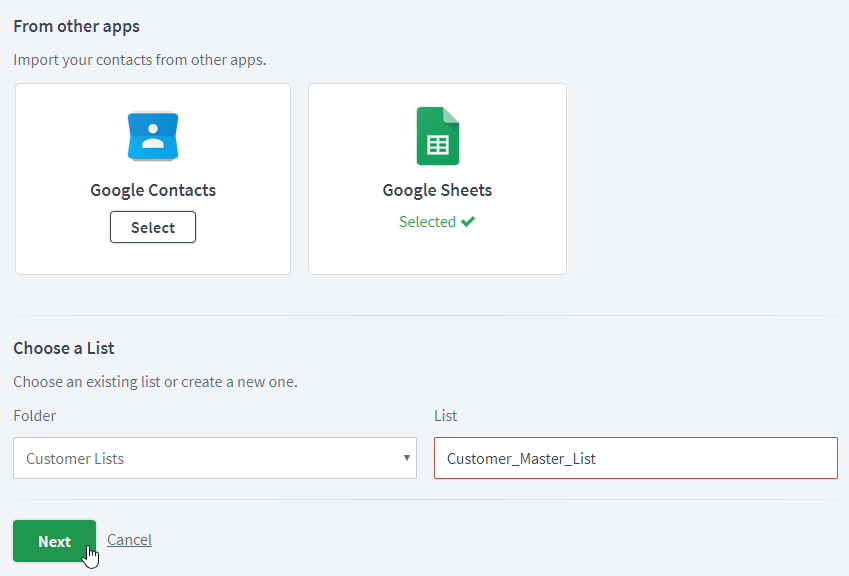Screen dimensions: 849x576
Task: Open the Customer Lists folder dropdown
Action: point(215,458)
